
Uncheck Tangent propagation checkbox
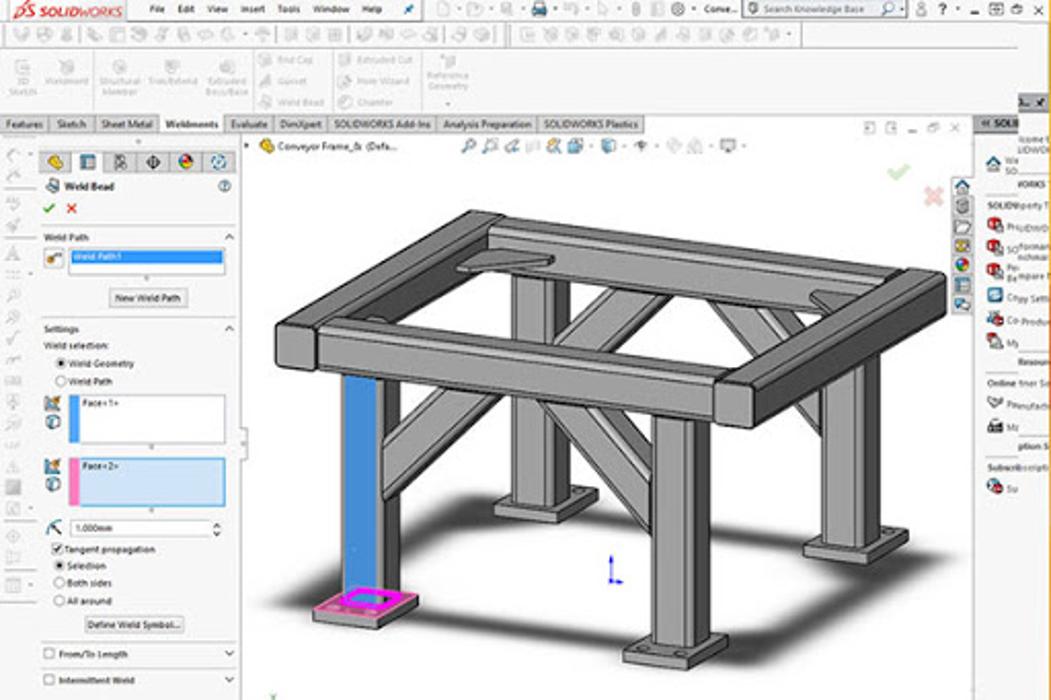[x=57, y=549]
